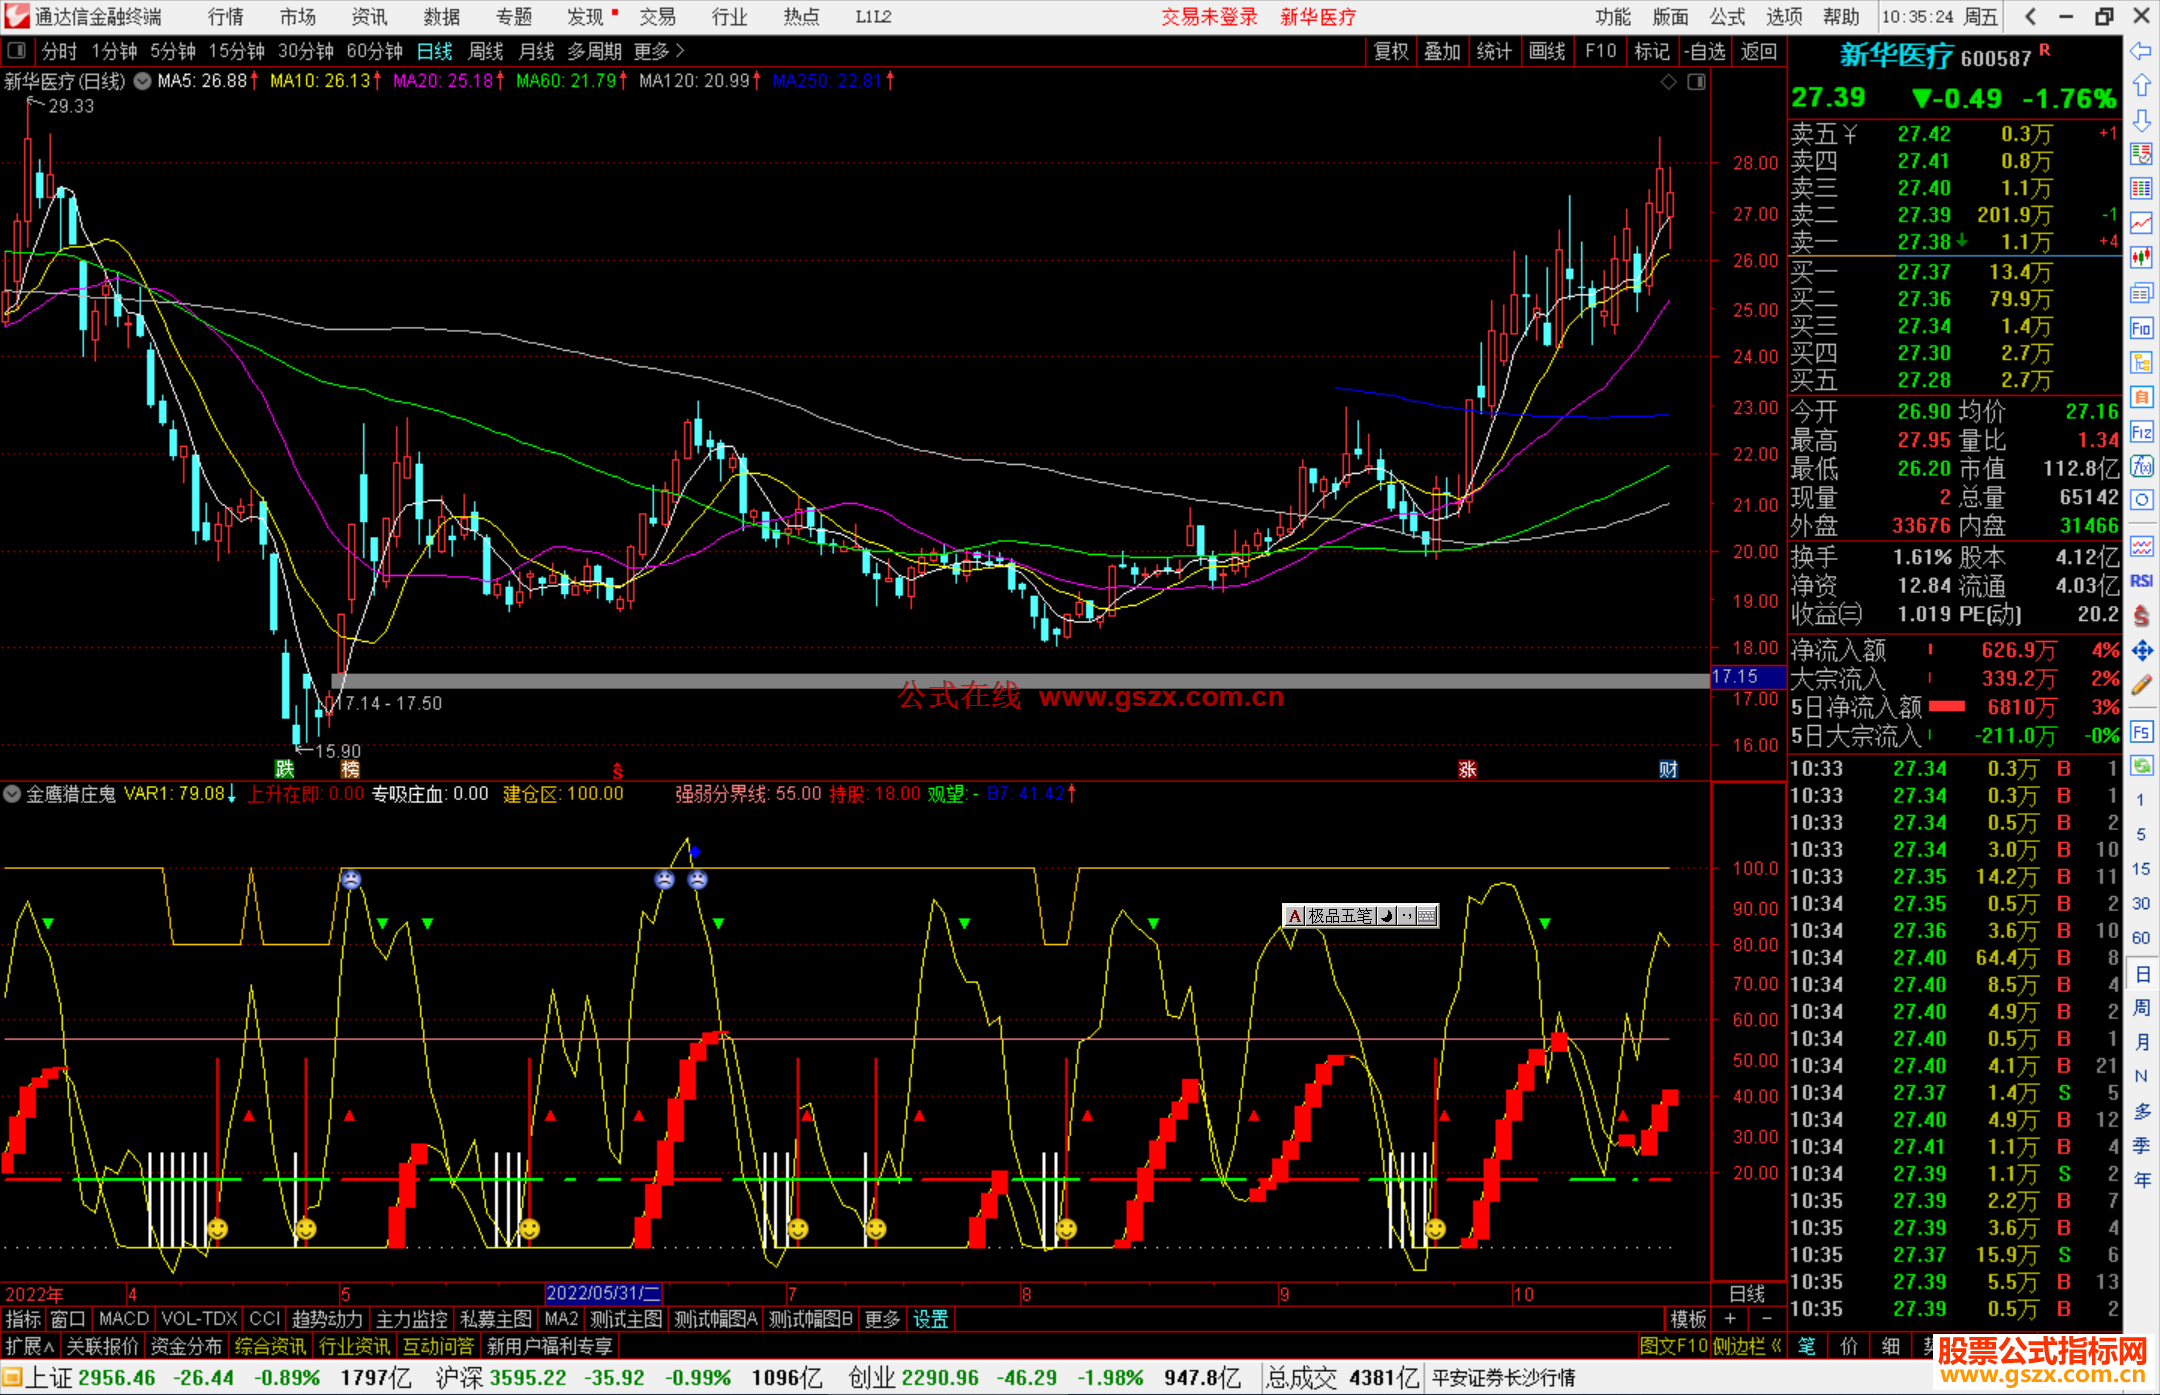Expand the 更多 timeframe dropdown

(659, 51)
